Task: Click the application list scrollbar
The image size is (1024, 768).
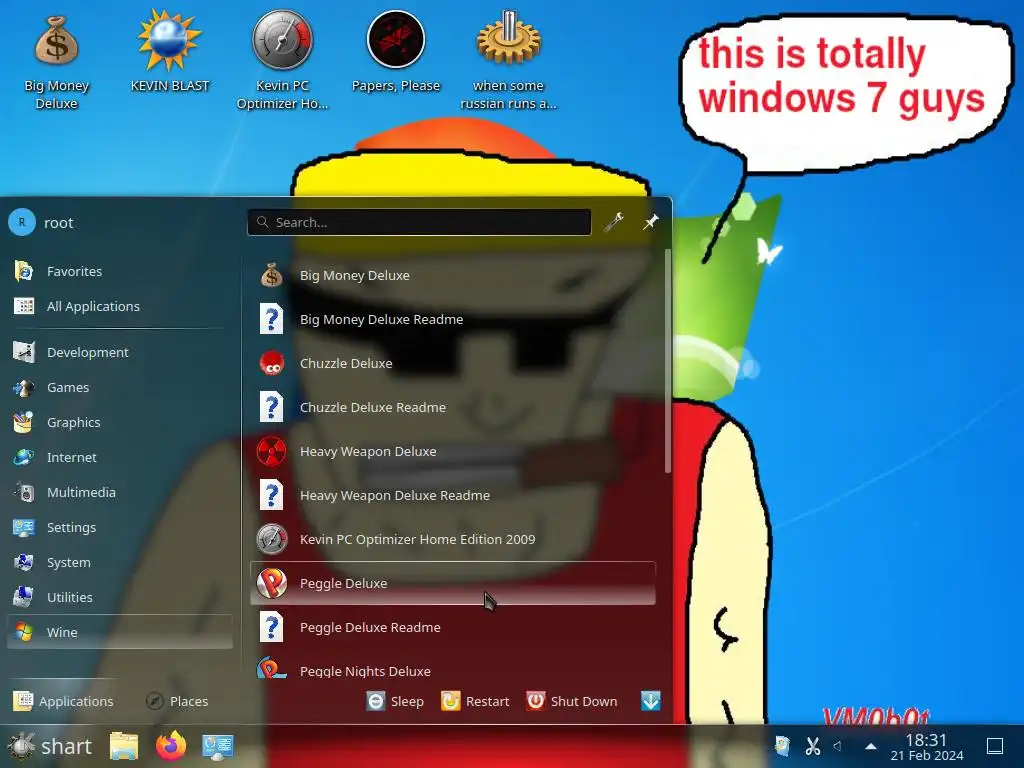Action: (667, 360)
